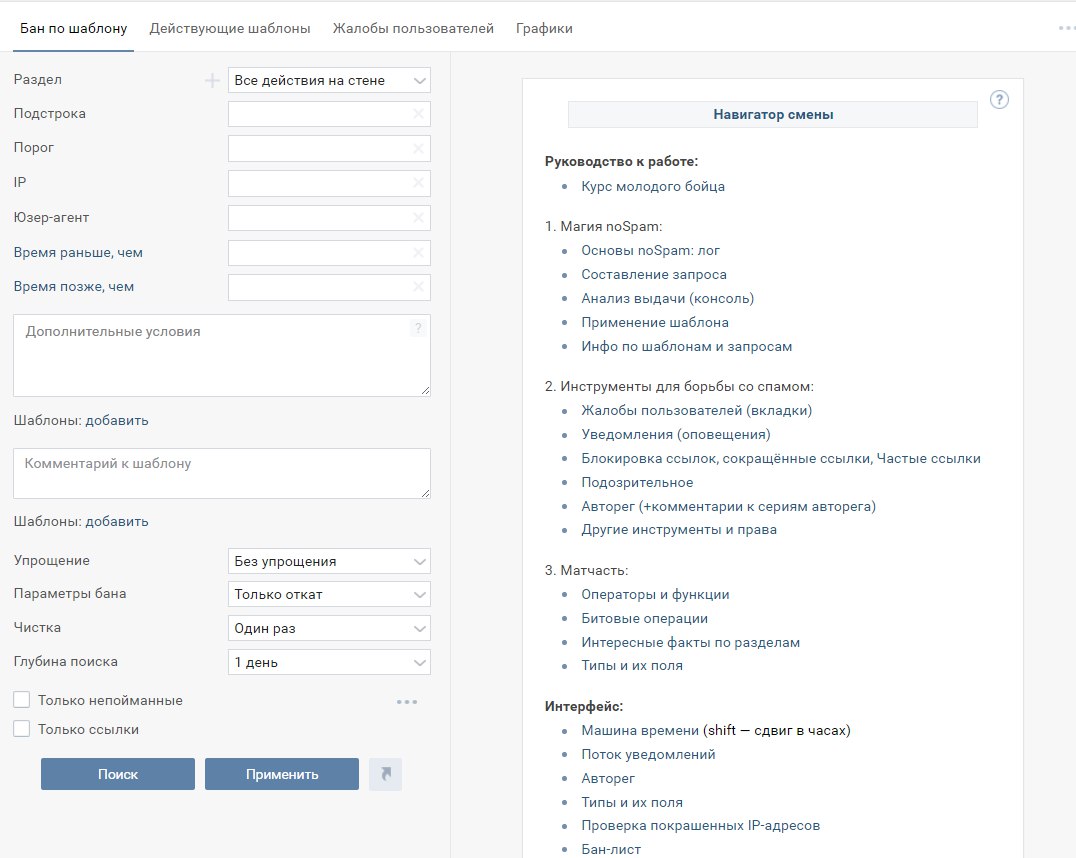Click the arrow share icon beside Применить
This screenshot has width=1076, height=858.
tap(385, 774)
